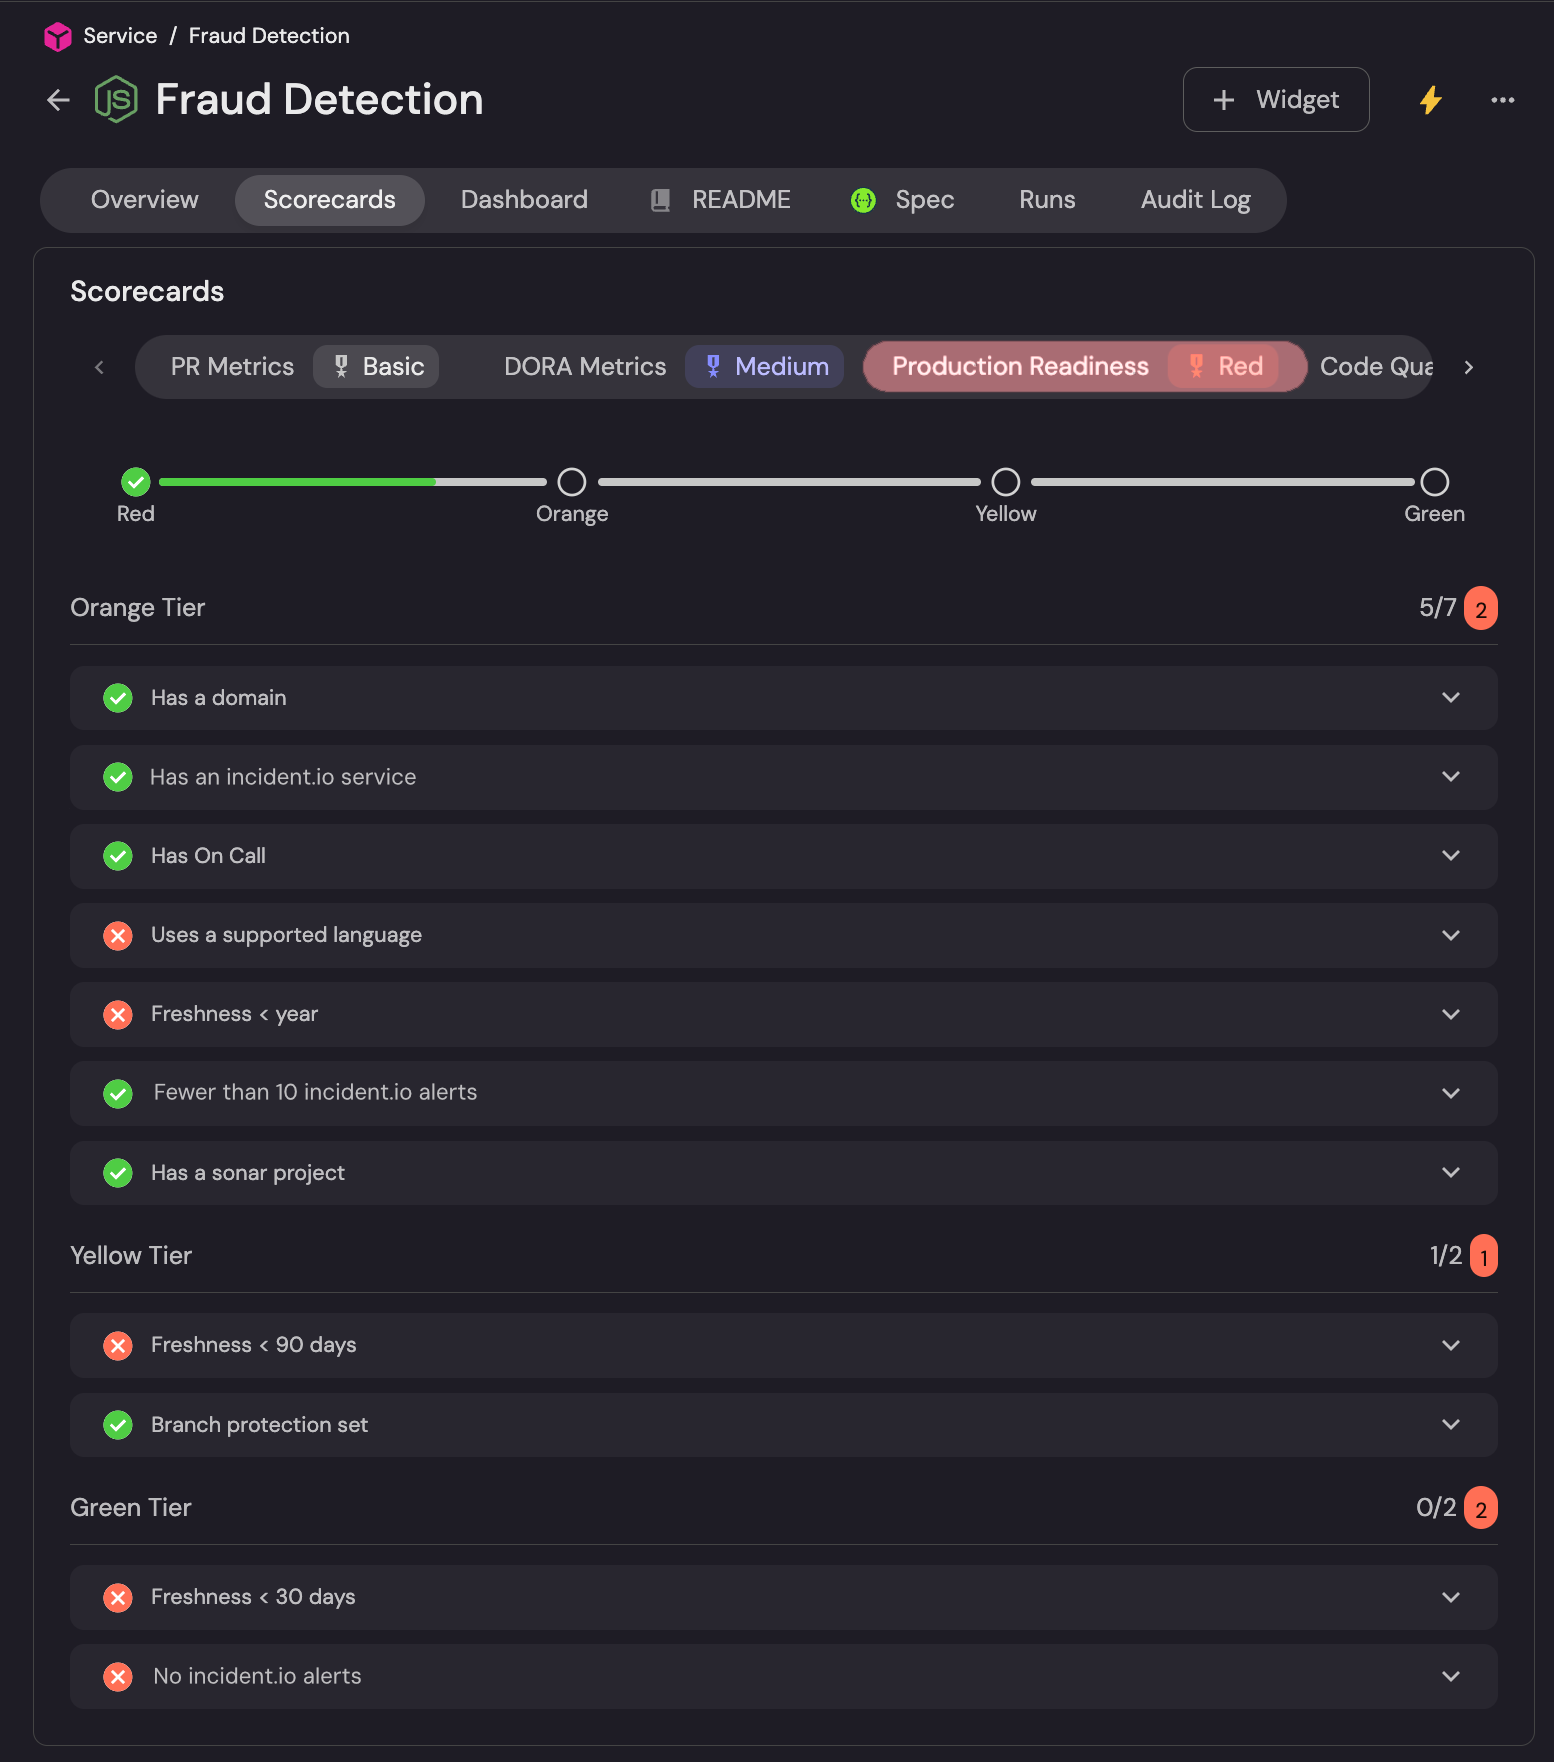Click the lightning bolt actions icon
The image size is (1554, 1762).
pyautogui.click(x=1431, y=100)
